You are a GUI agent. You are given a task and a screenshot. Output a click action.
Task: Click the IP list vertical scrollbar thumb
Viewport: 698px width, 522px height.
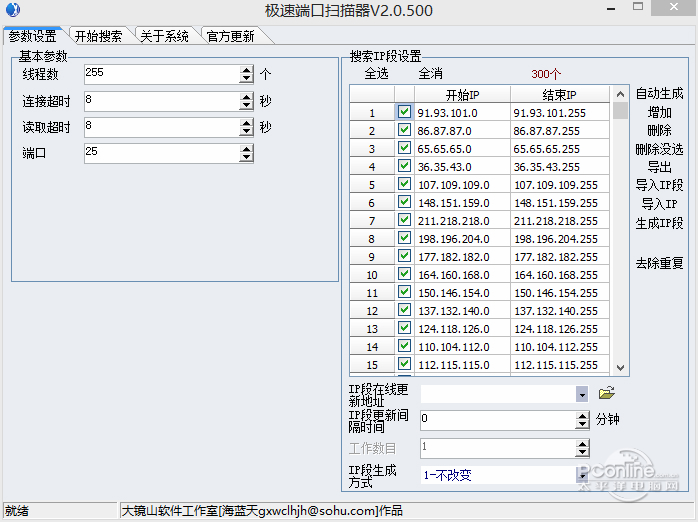point(620,111)
